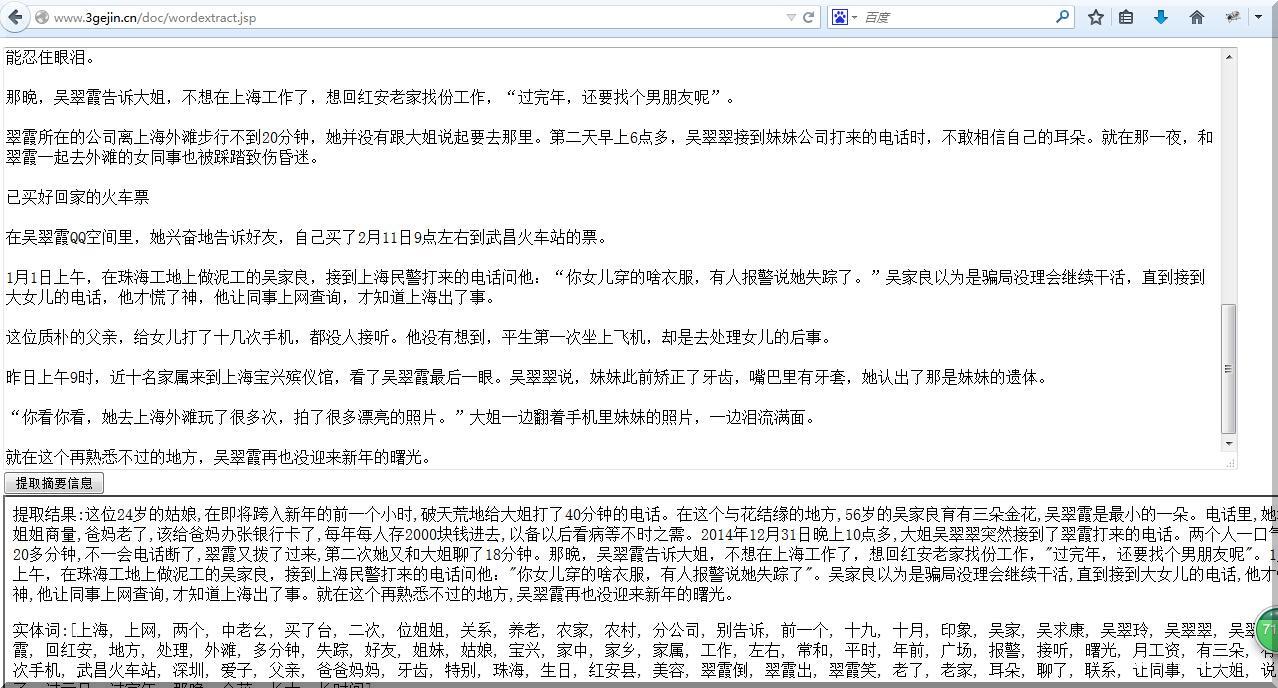Image resolution: width=1278 pixels, height=688 pixels.
Task: Bookmark this page with the star icon
Action: 1096,17
